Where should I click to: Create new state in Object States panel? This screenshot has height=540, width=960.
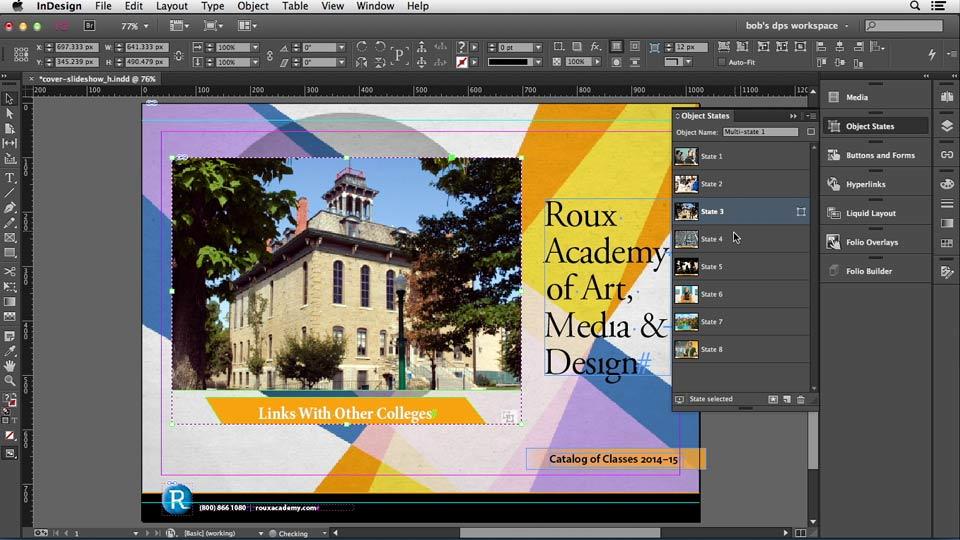click(787, 399)
